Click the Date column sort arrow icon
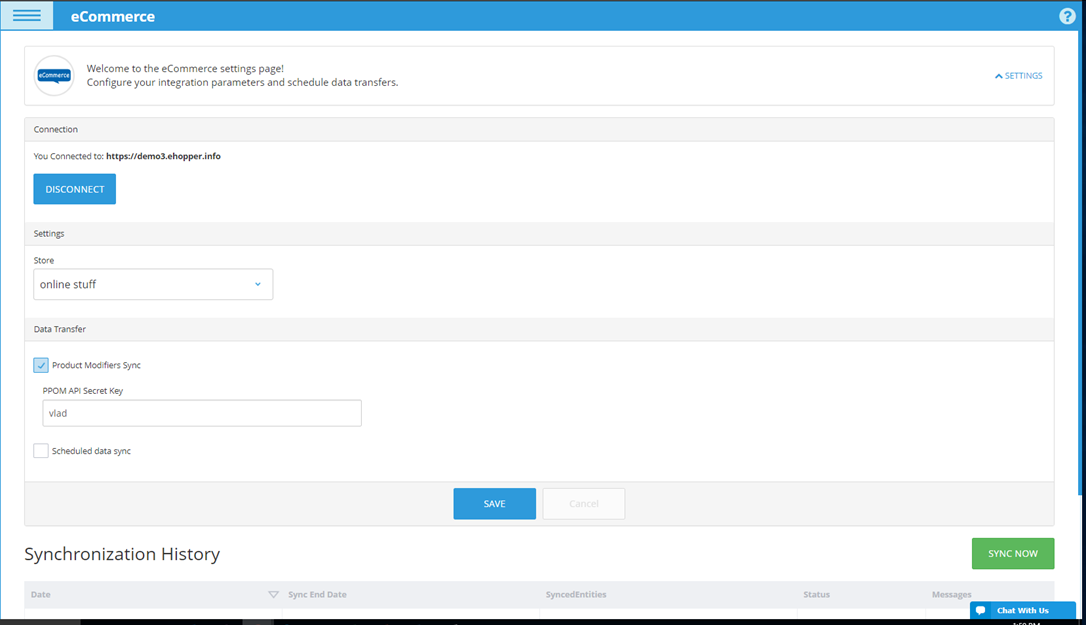Screen dimensions: 1086x625 [273, 595]
